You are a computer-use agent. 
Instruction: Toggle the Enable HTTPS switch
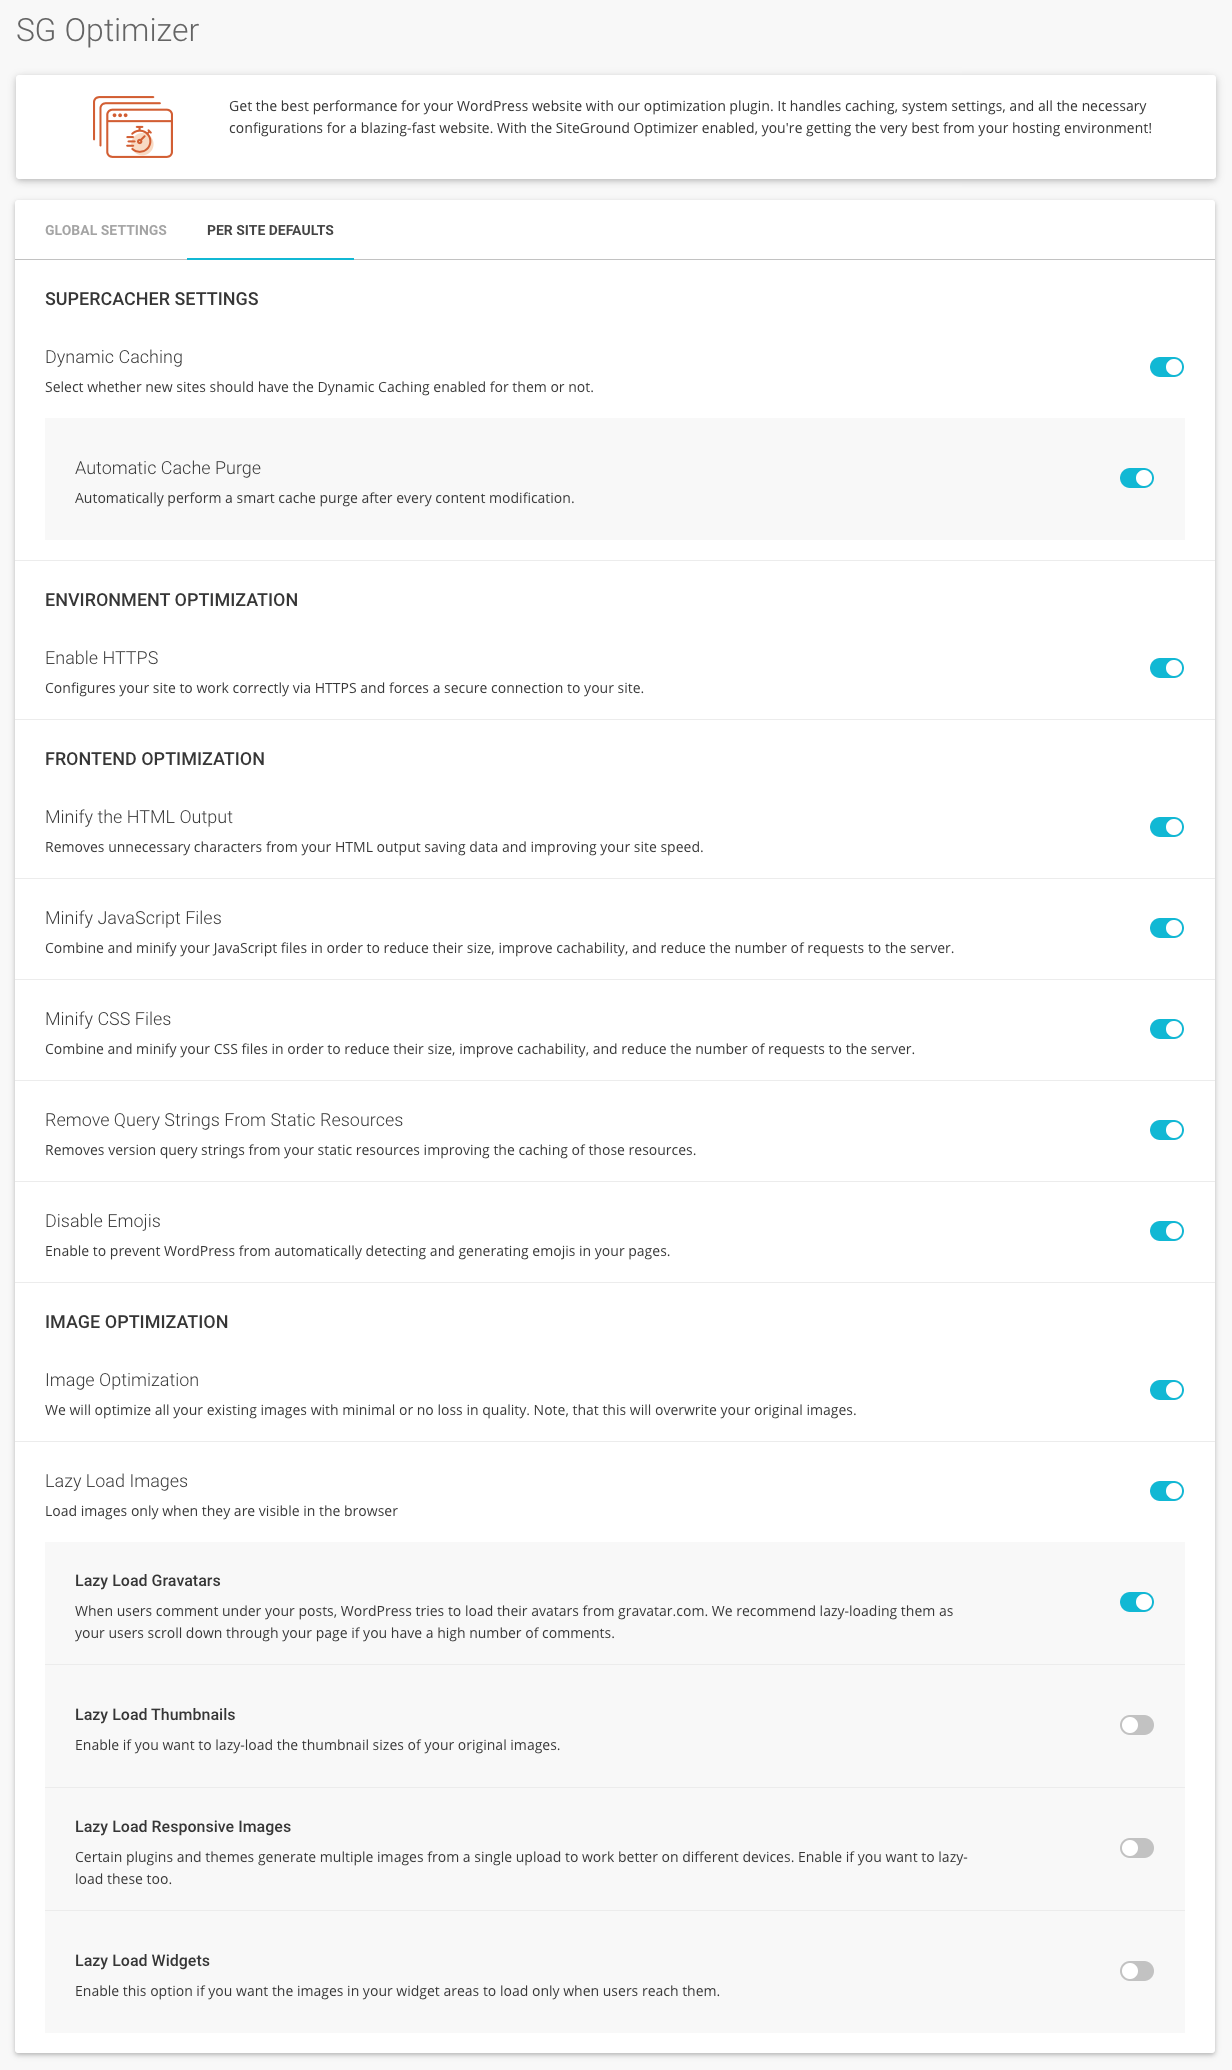(x=1166, y=668)
